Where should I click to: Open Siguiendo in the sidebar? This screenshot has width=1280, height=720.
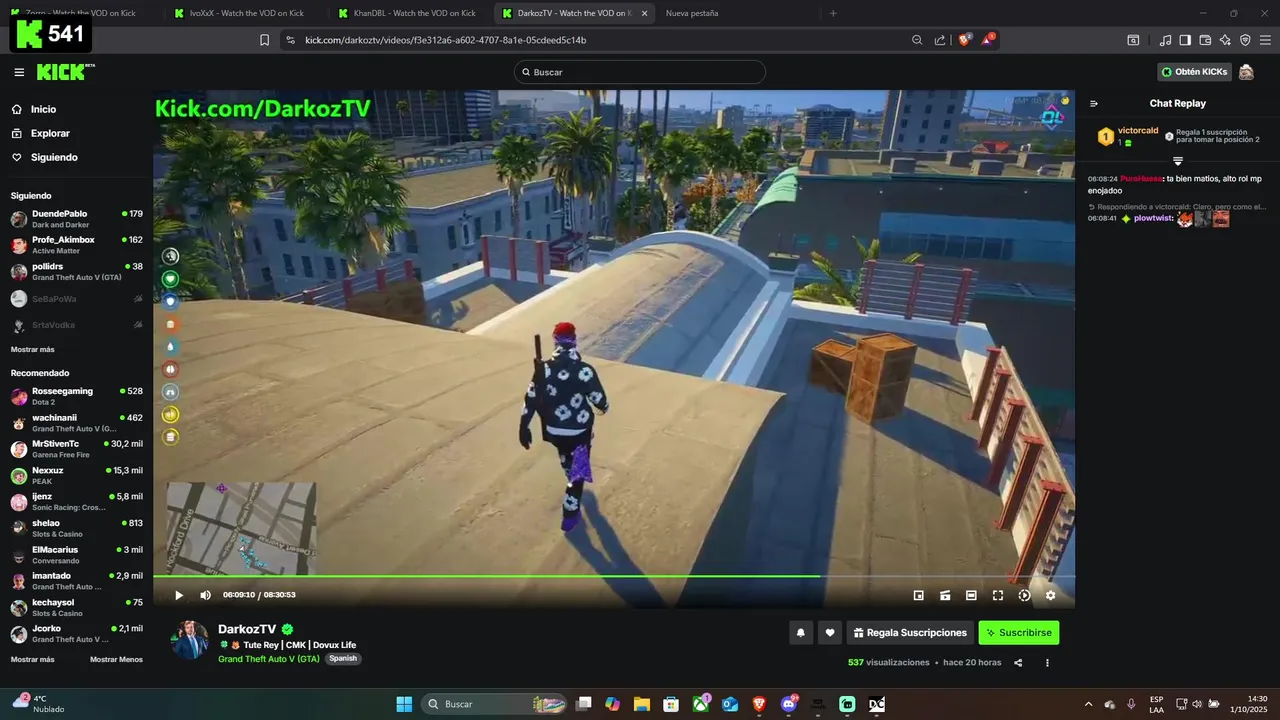click(x=54, y=157)
